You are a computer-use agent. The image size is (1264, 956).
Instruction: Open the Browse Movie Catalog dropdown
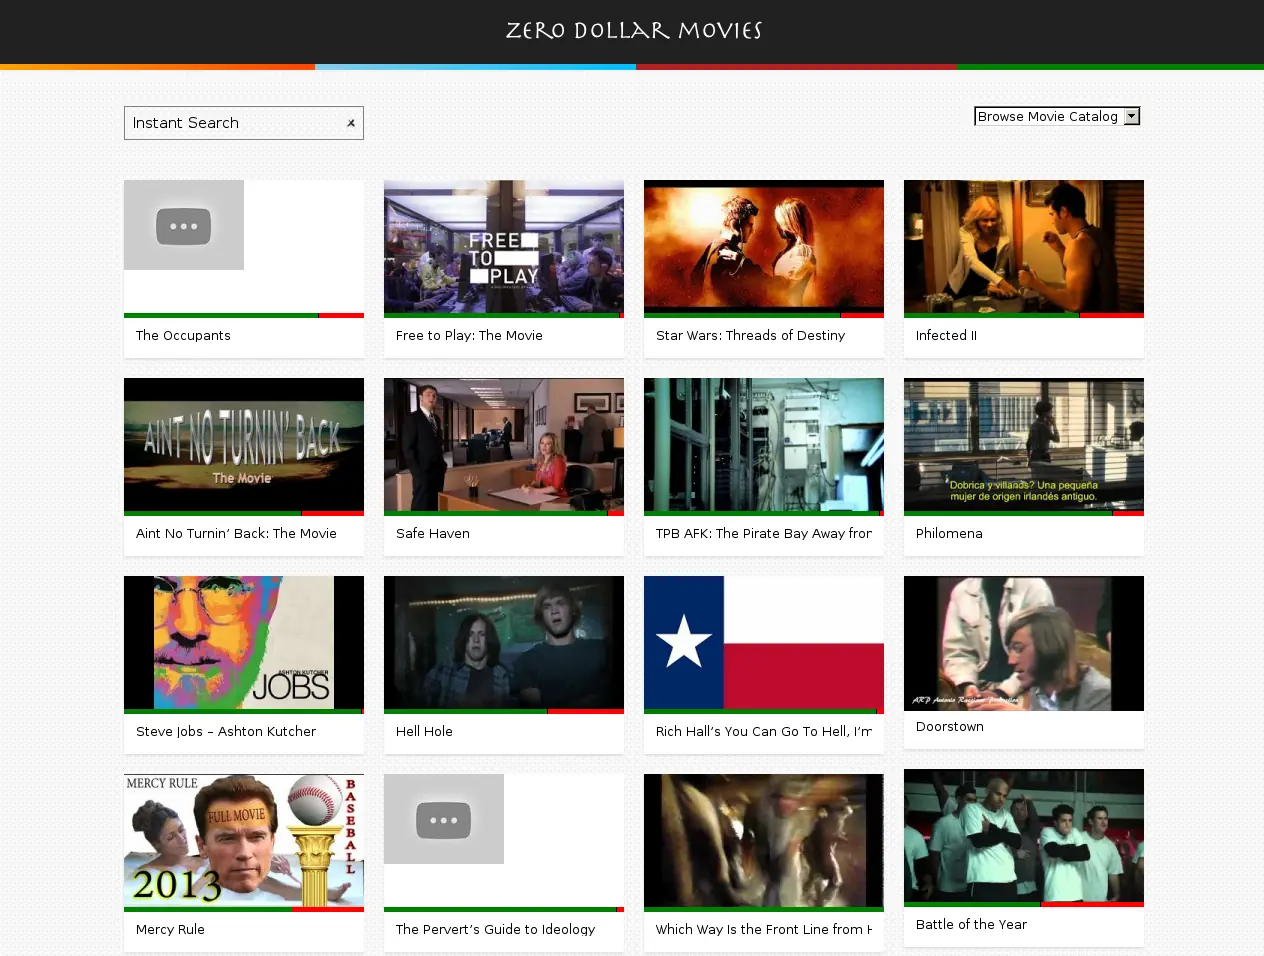pos(1057,116)
